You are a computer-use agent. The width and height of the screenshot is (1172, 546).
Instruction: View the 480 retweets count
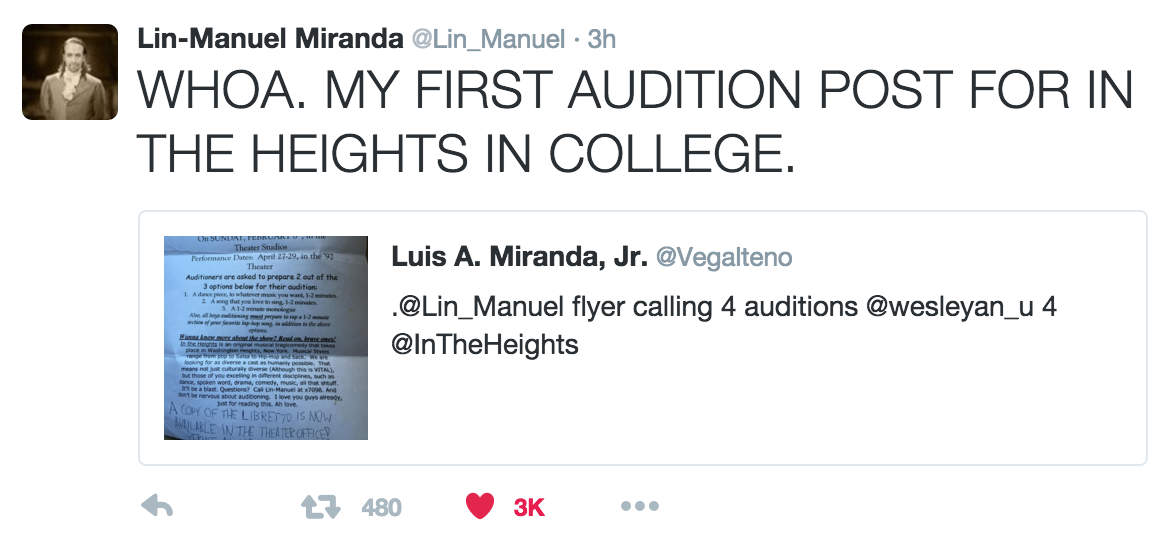381,507
